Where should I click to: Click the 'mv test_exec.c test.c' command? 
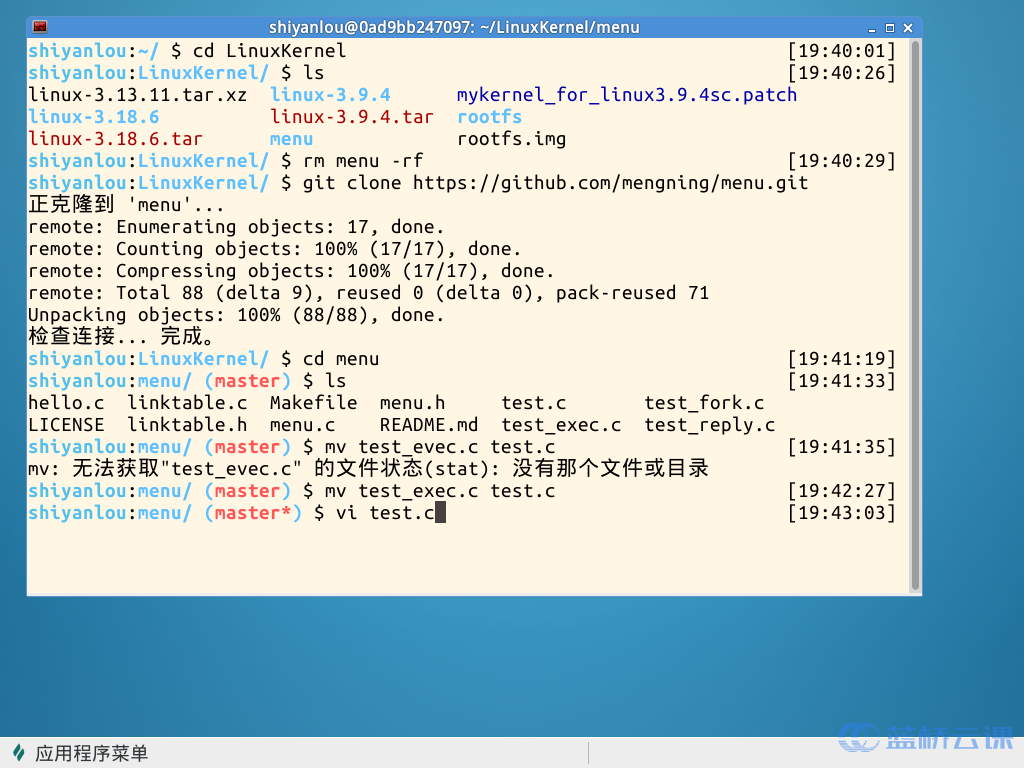click(440, 491)
